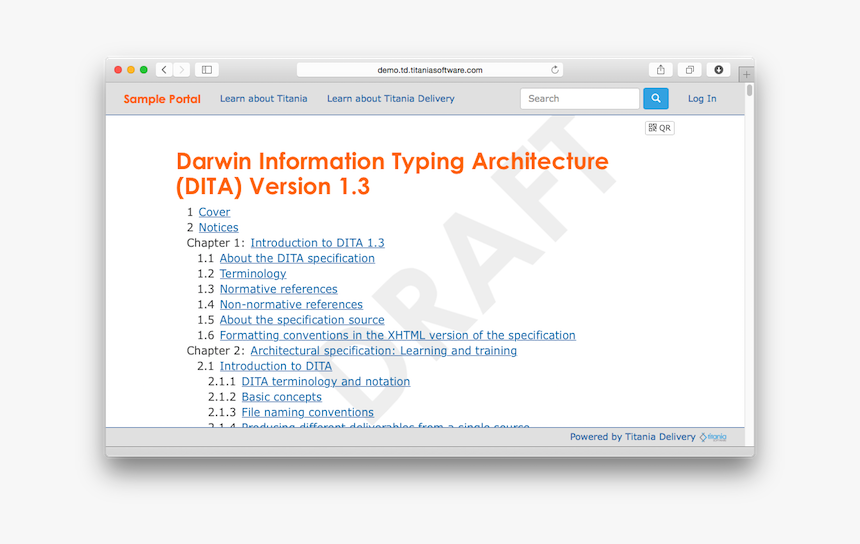Open Introduction to DITA 1.3 chapter link
The image size is (860, 544).
(x=318, y=243)
